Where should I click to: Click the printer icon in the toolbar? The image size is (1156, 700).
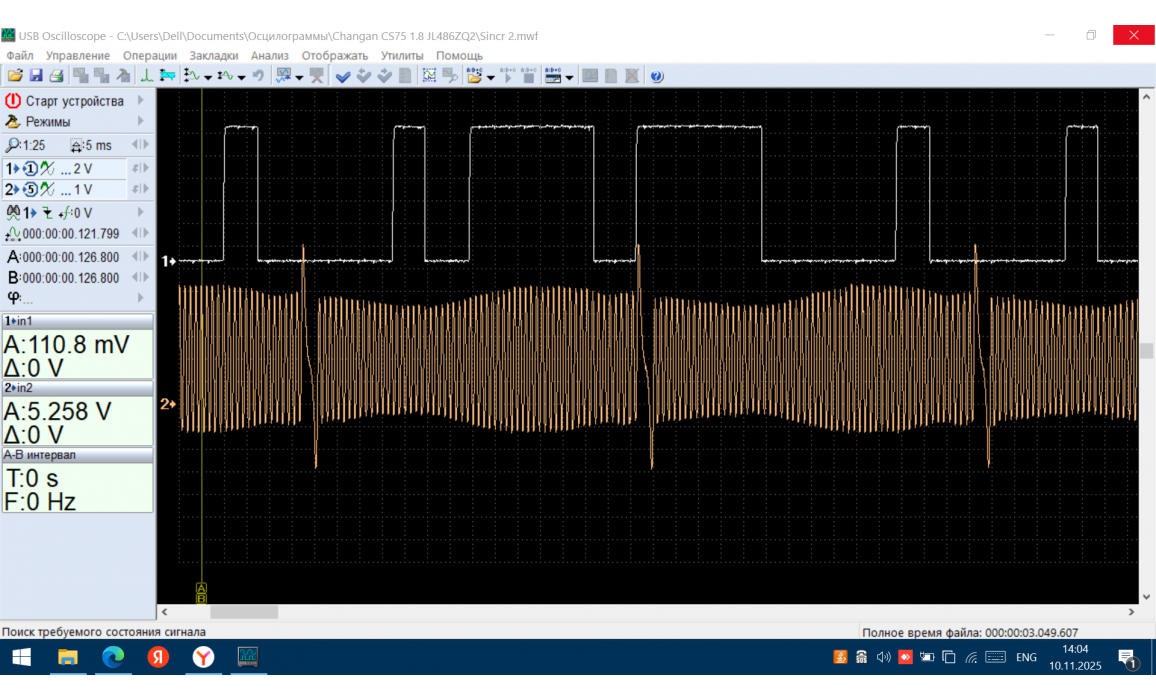[x=56, y=76]
